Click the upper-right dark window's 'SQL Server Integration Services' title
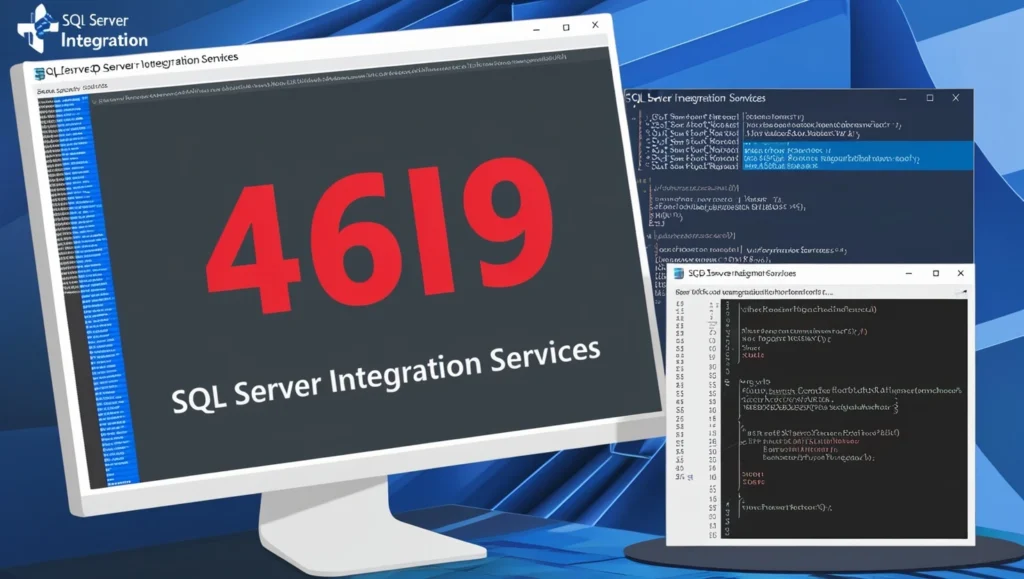This screenshot has height=579, width=1024. (695, 99)
